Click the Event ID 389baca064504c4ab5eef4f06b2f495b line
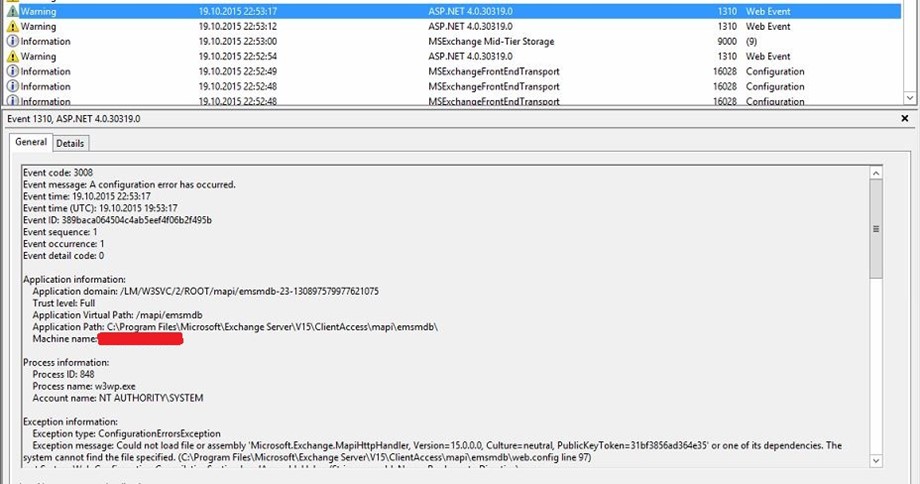 pos(117,220)
